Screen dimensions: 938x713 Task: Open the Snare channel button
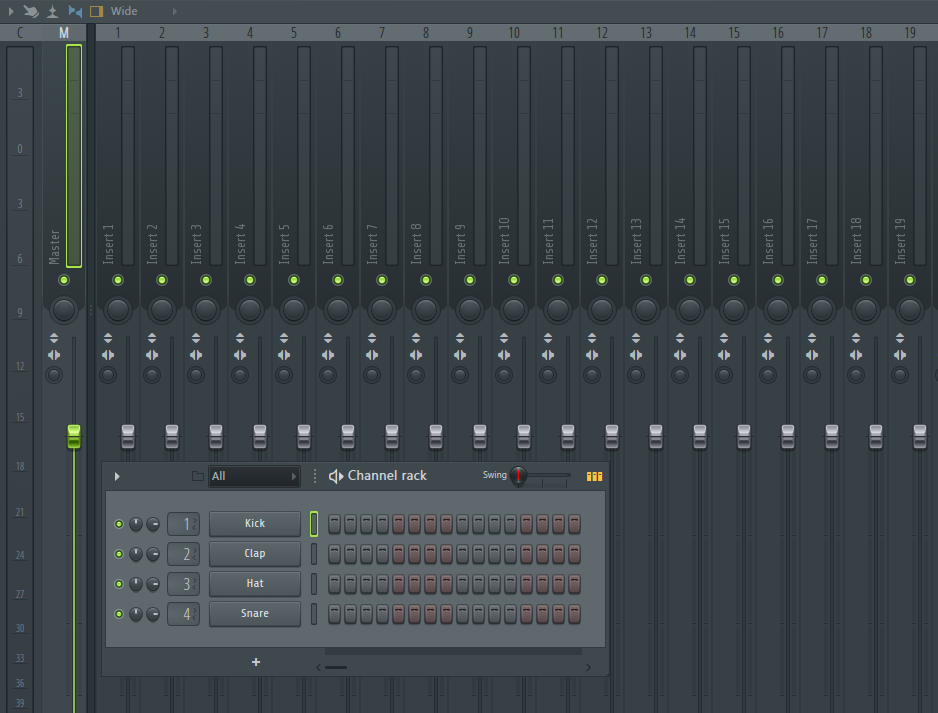pos(255,613)
